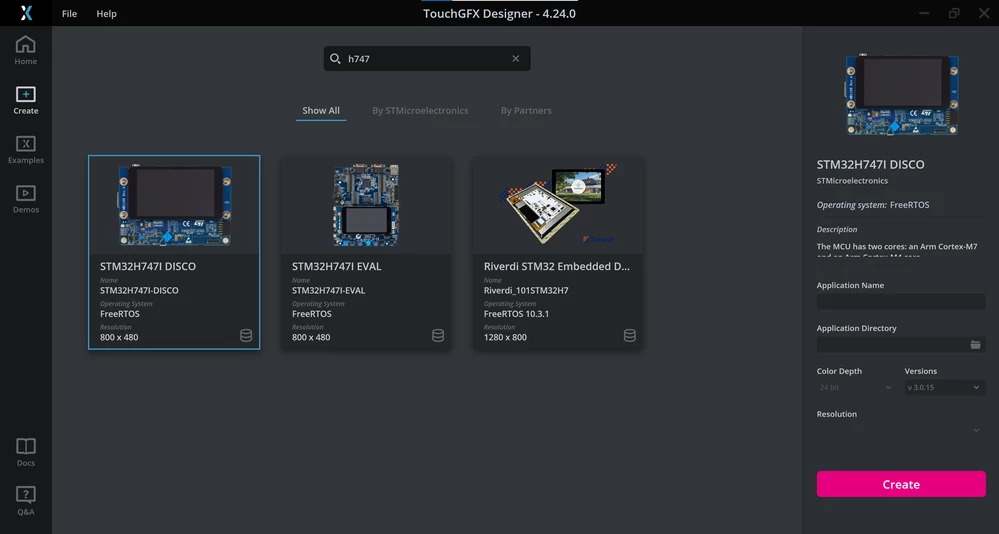Switch to the By Partners tab
This screenshot has height=534, width=999.
point(526,111)
